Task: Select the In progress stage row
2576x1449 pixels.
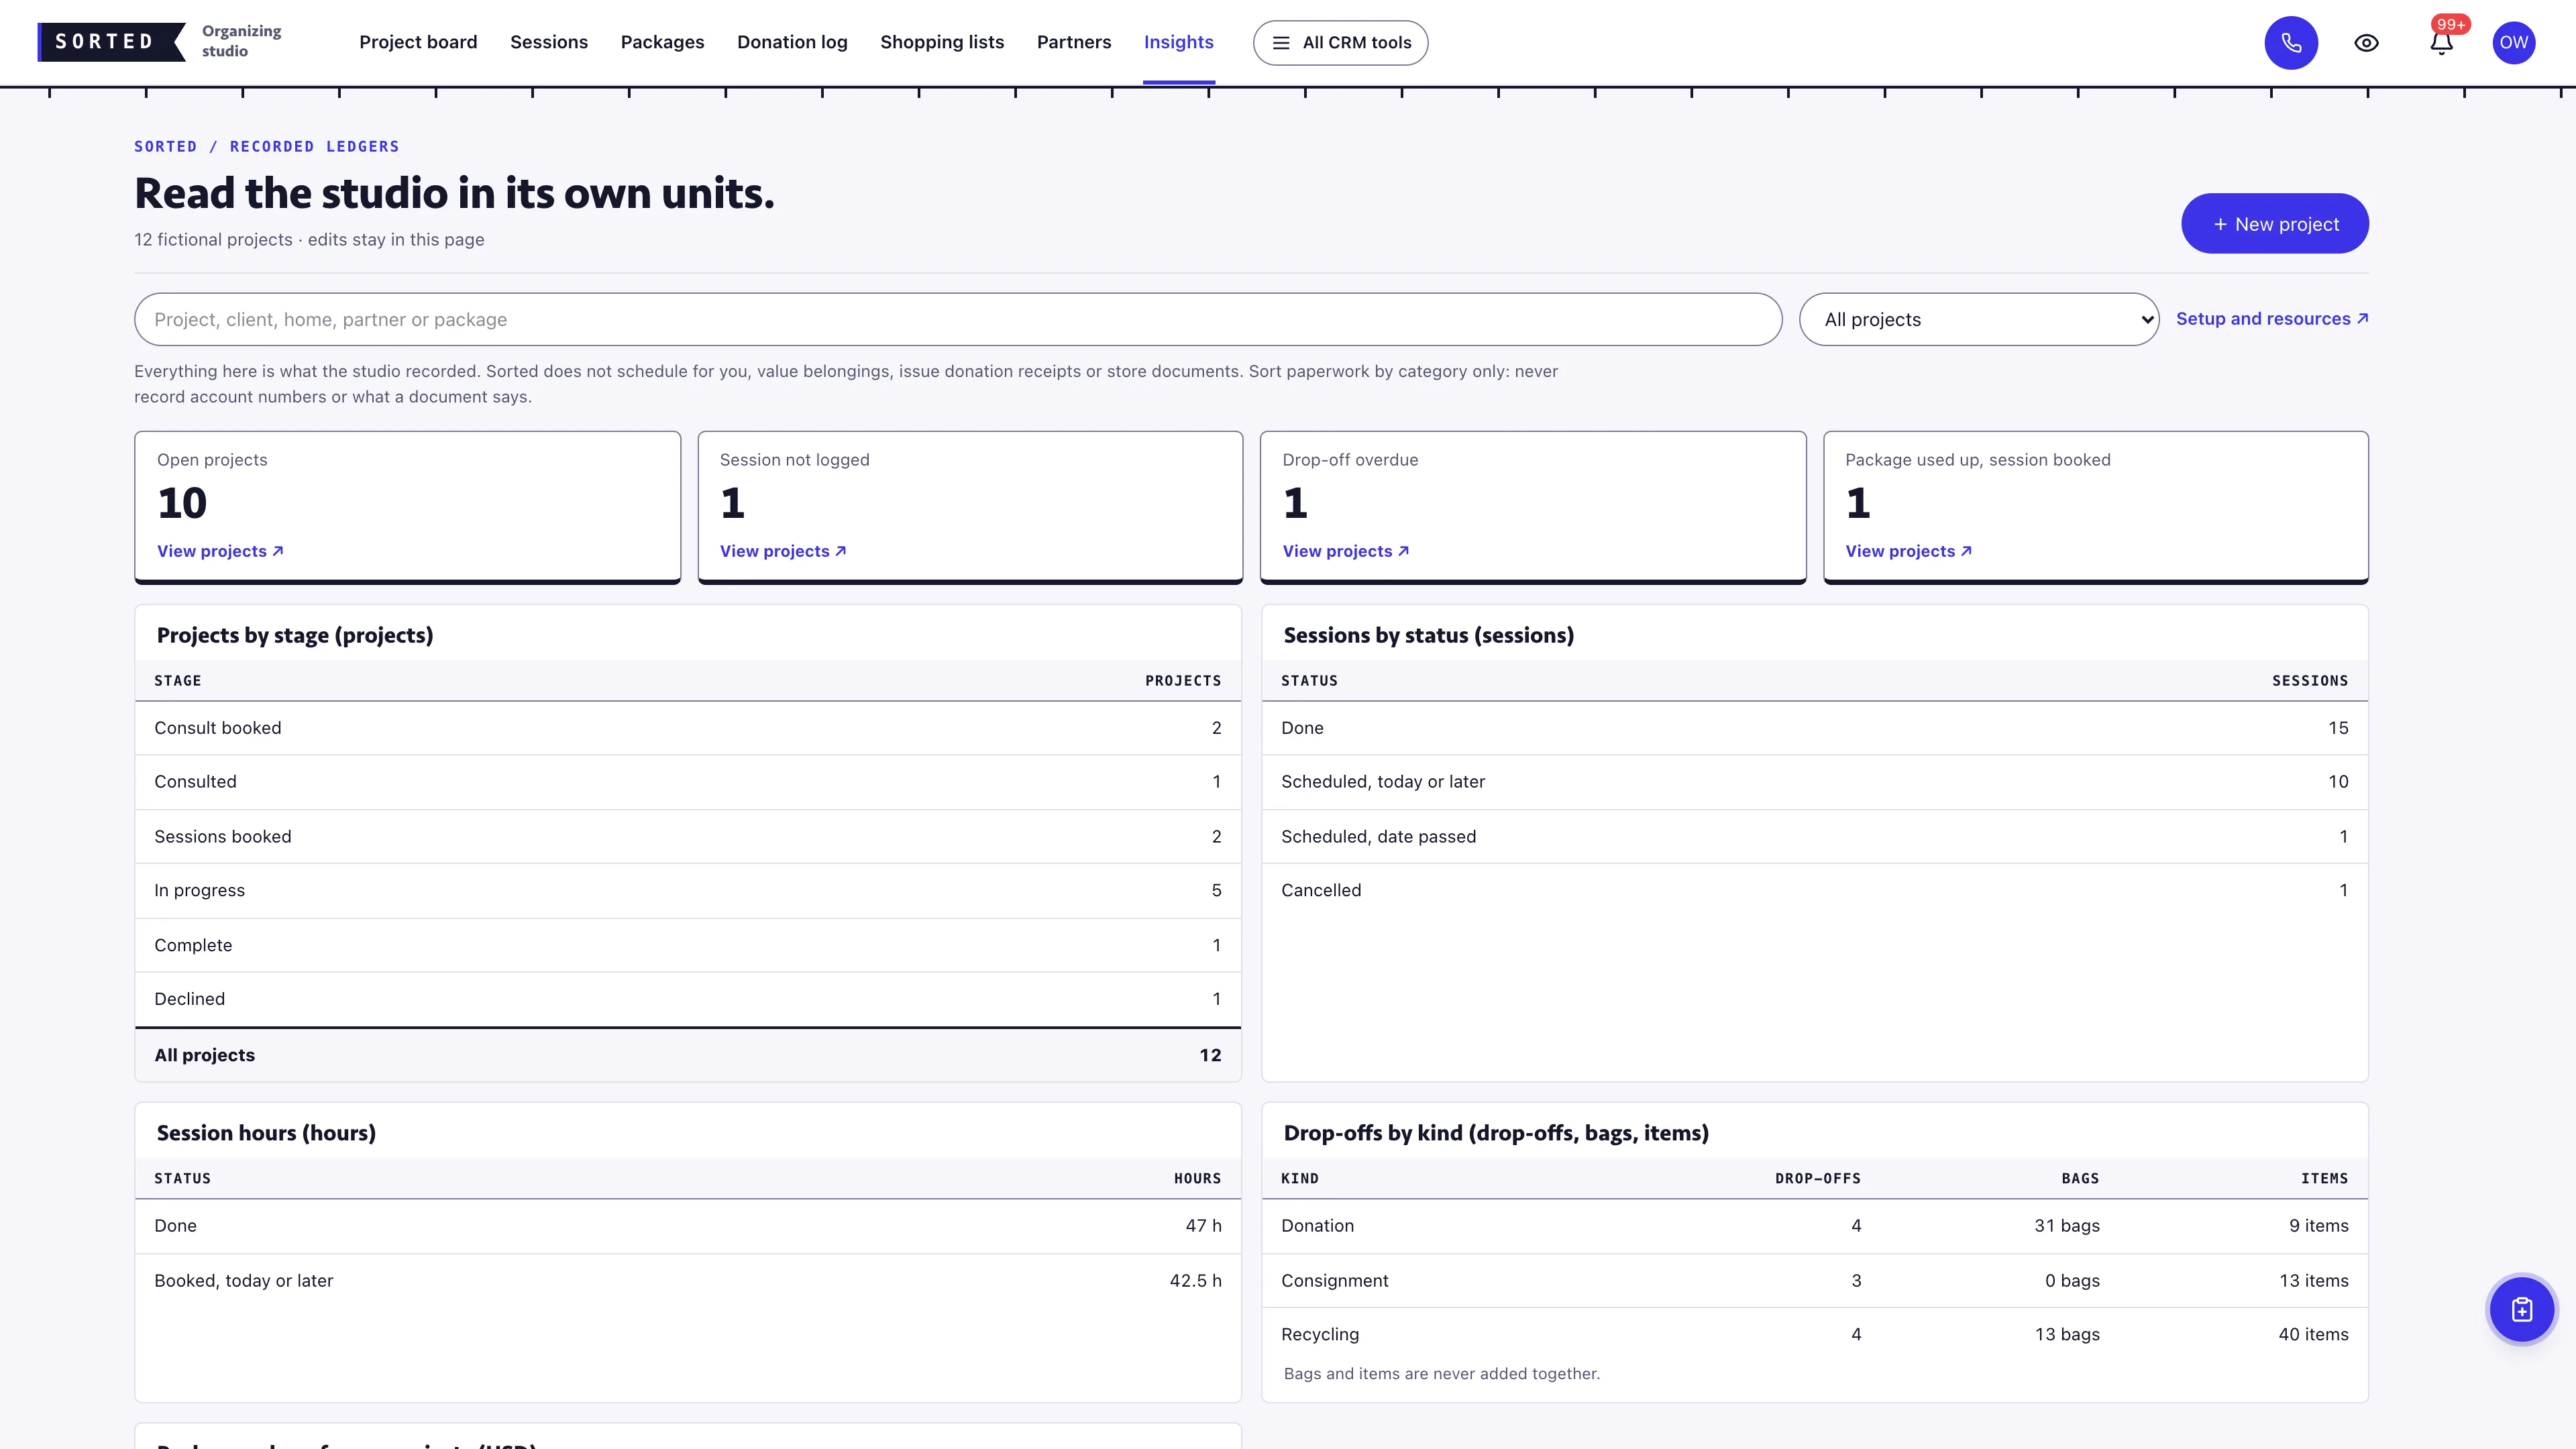Action: 688,890
